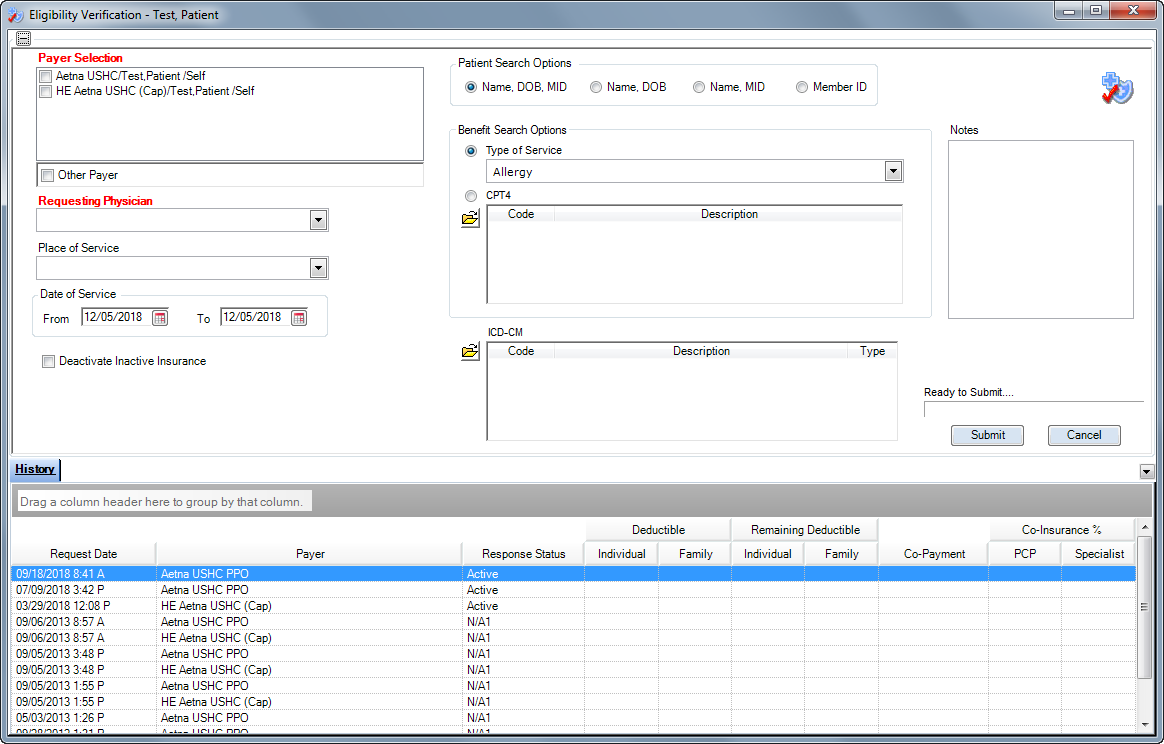Click the Remaining Deductible group header

[x=805, y=530]
